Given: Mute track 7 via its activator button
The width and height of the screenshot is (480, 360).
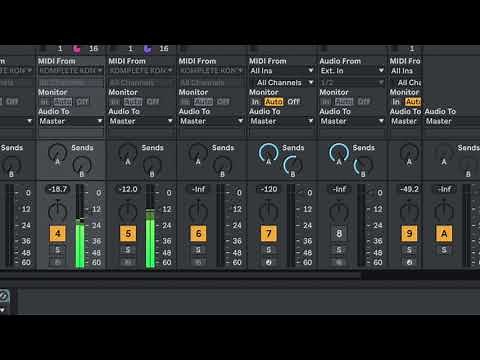Looking at the screenshot, I should 269,233.
